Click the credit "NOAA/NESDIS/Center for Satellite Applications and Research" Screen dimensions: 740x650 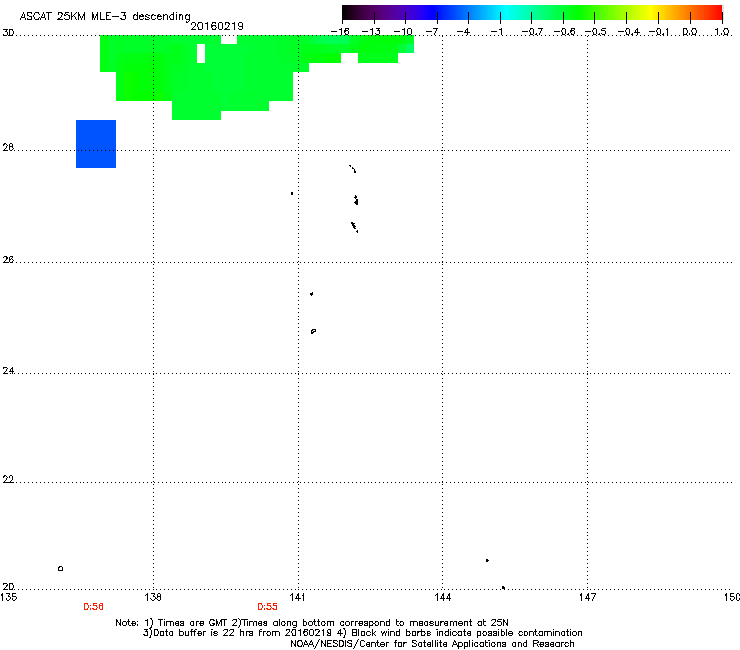click(432, 644)
